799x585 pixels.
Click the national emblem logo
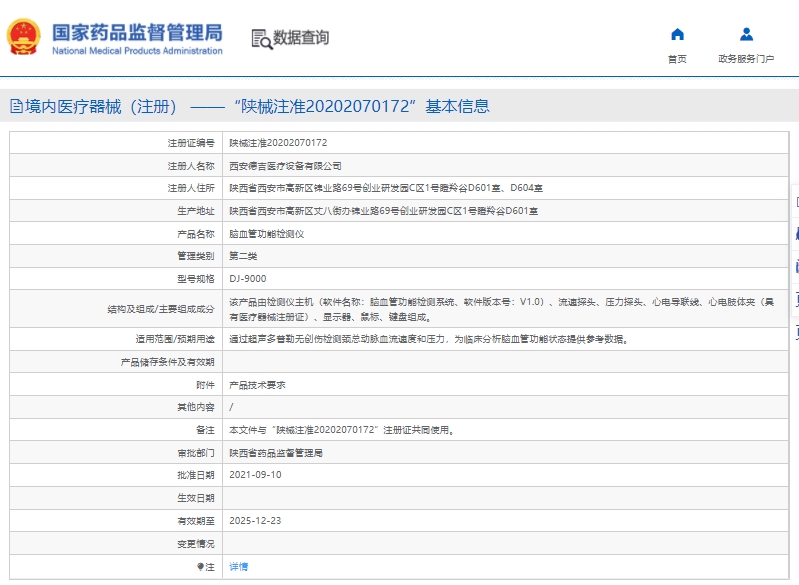point(24,37)
